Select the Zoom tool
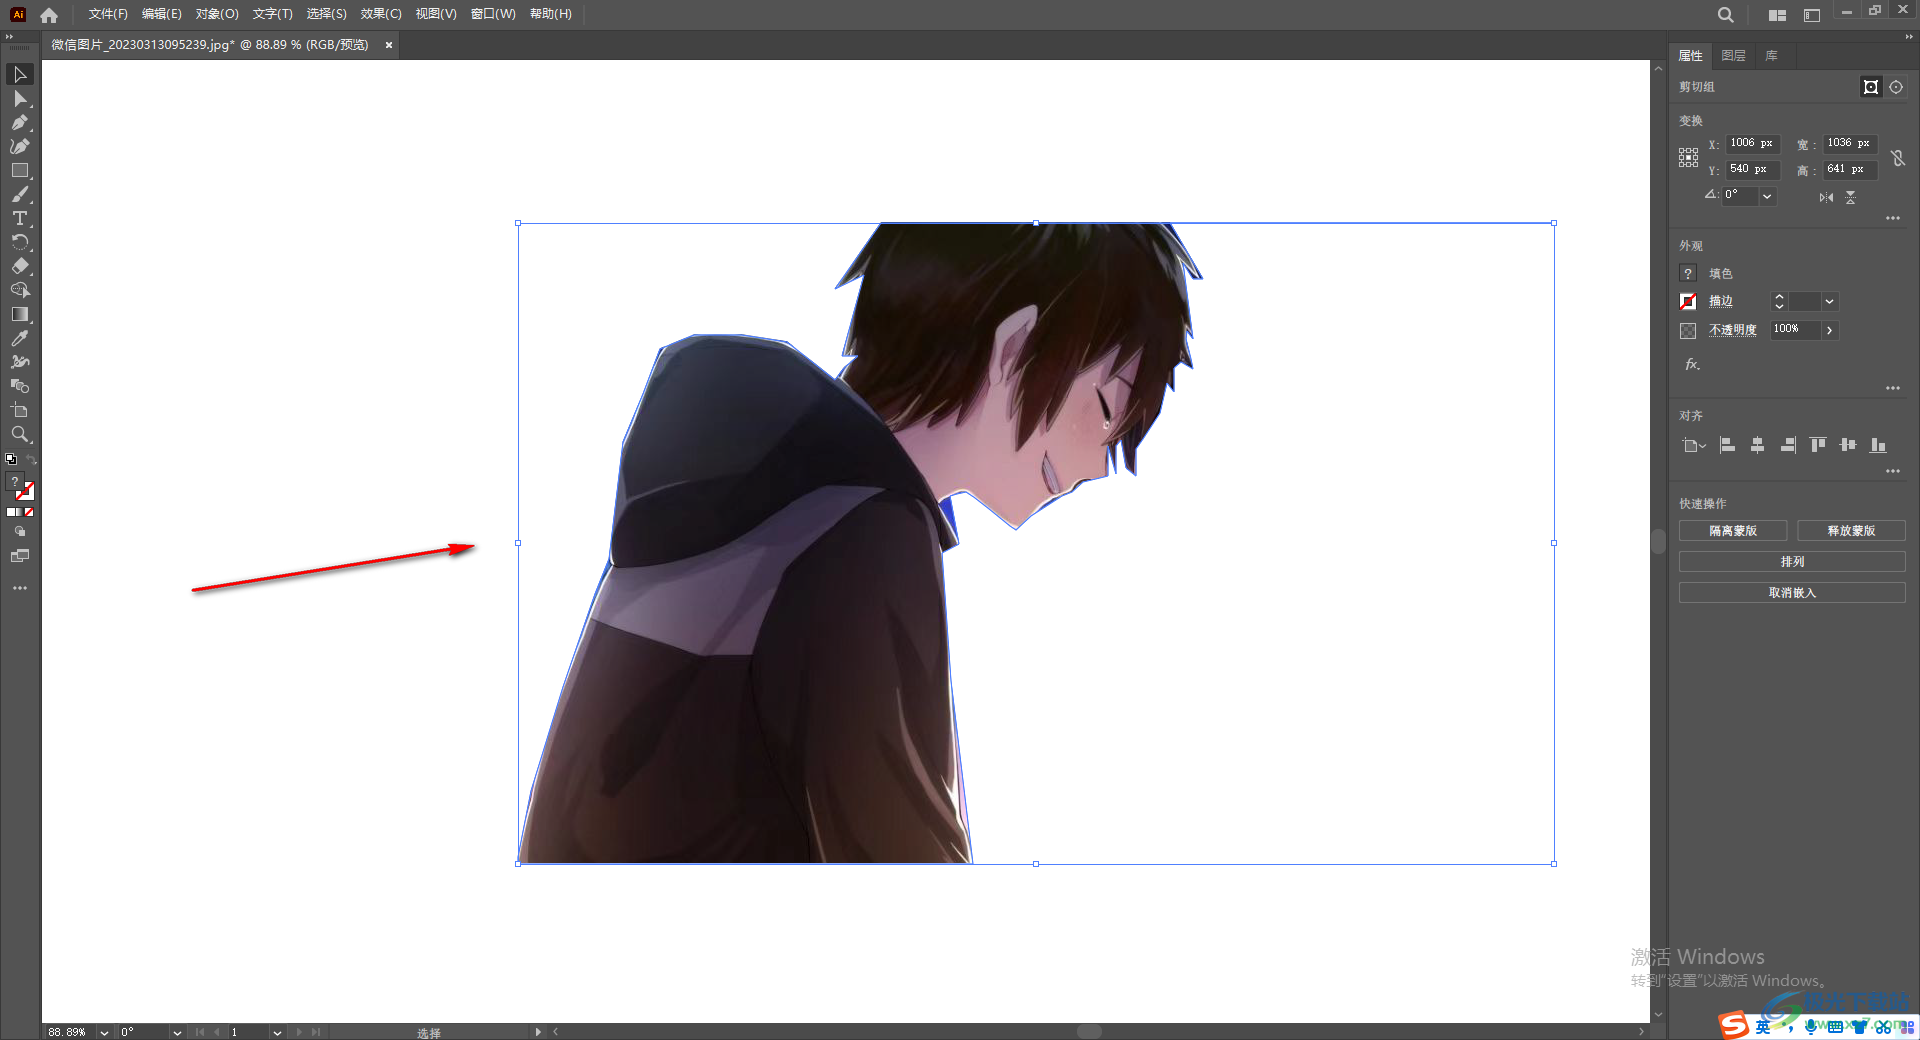Image resolution: width=1920 pixels, height=1040 pixels. point(19,435)
